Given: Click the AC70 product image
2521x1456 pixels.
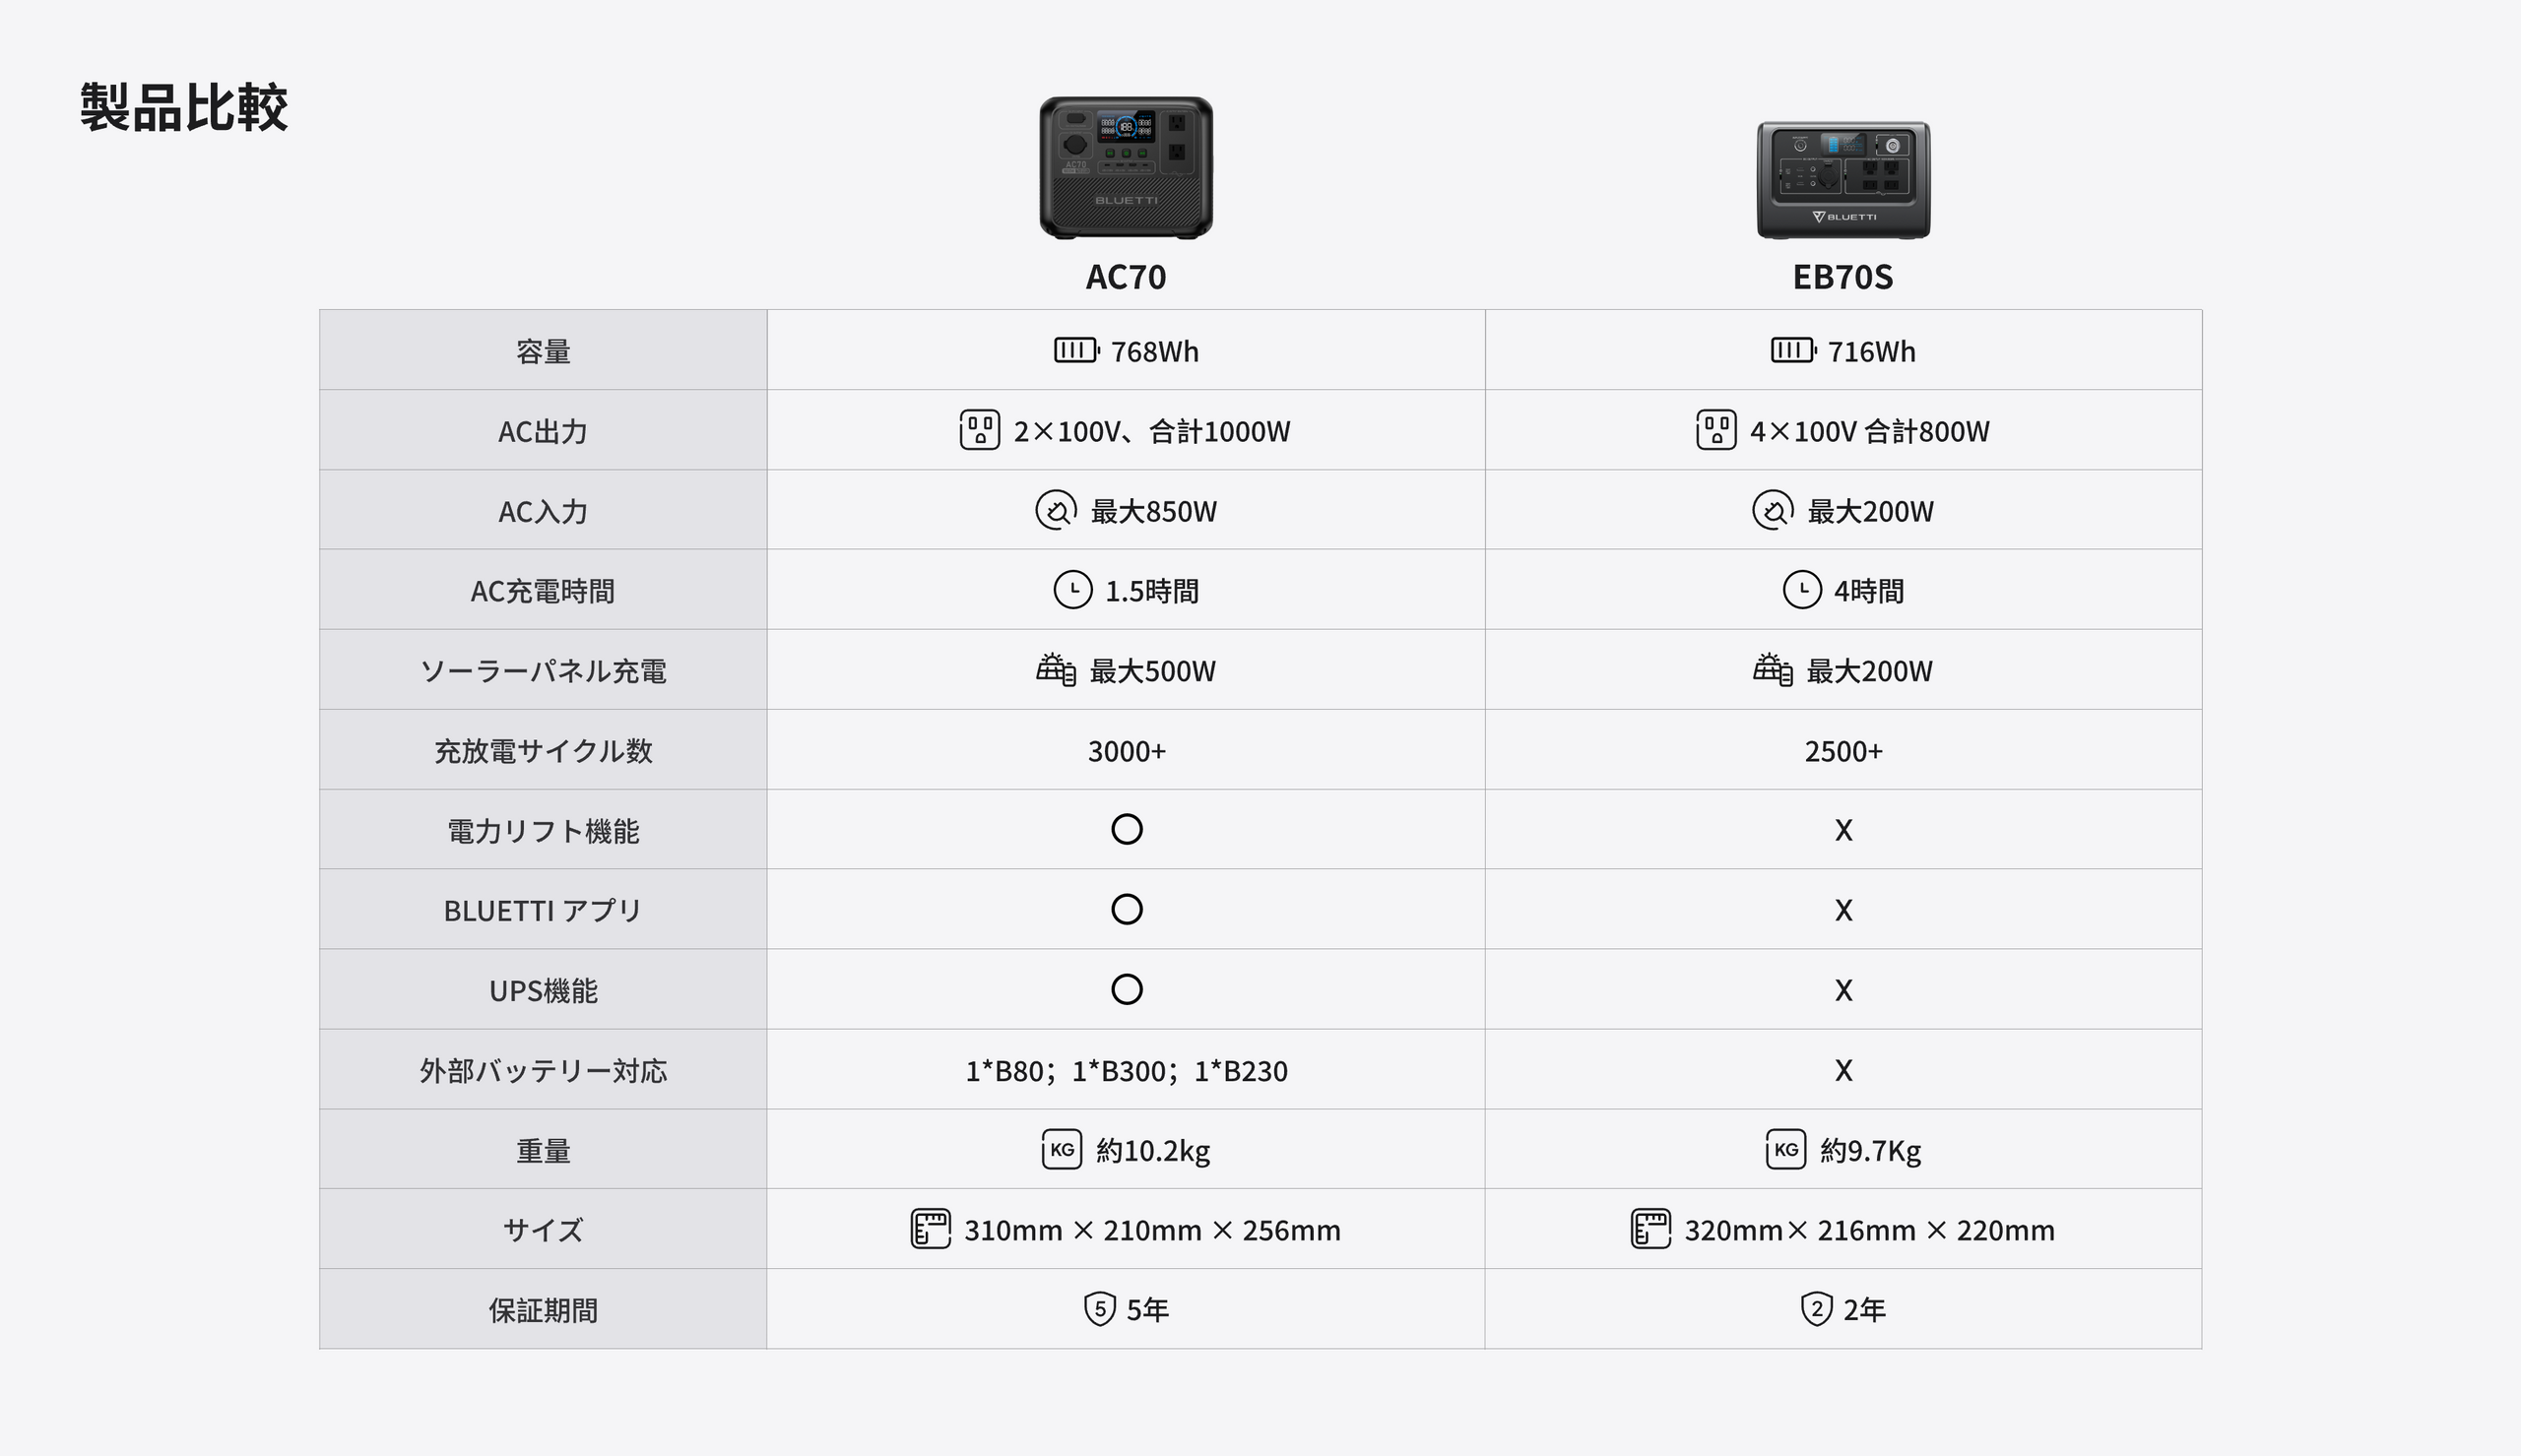Looking at the screenshot, I should click(x=1126, y=167).
